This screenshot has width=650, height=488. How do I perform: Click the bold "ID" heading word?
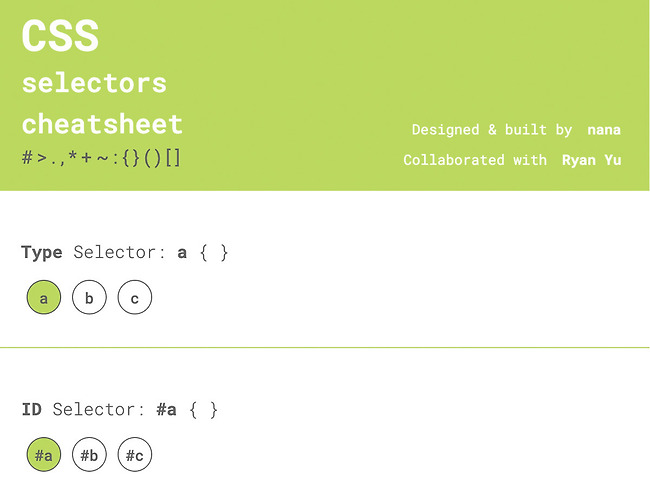pos(31,410)
